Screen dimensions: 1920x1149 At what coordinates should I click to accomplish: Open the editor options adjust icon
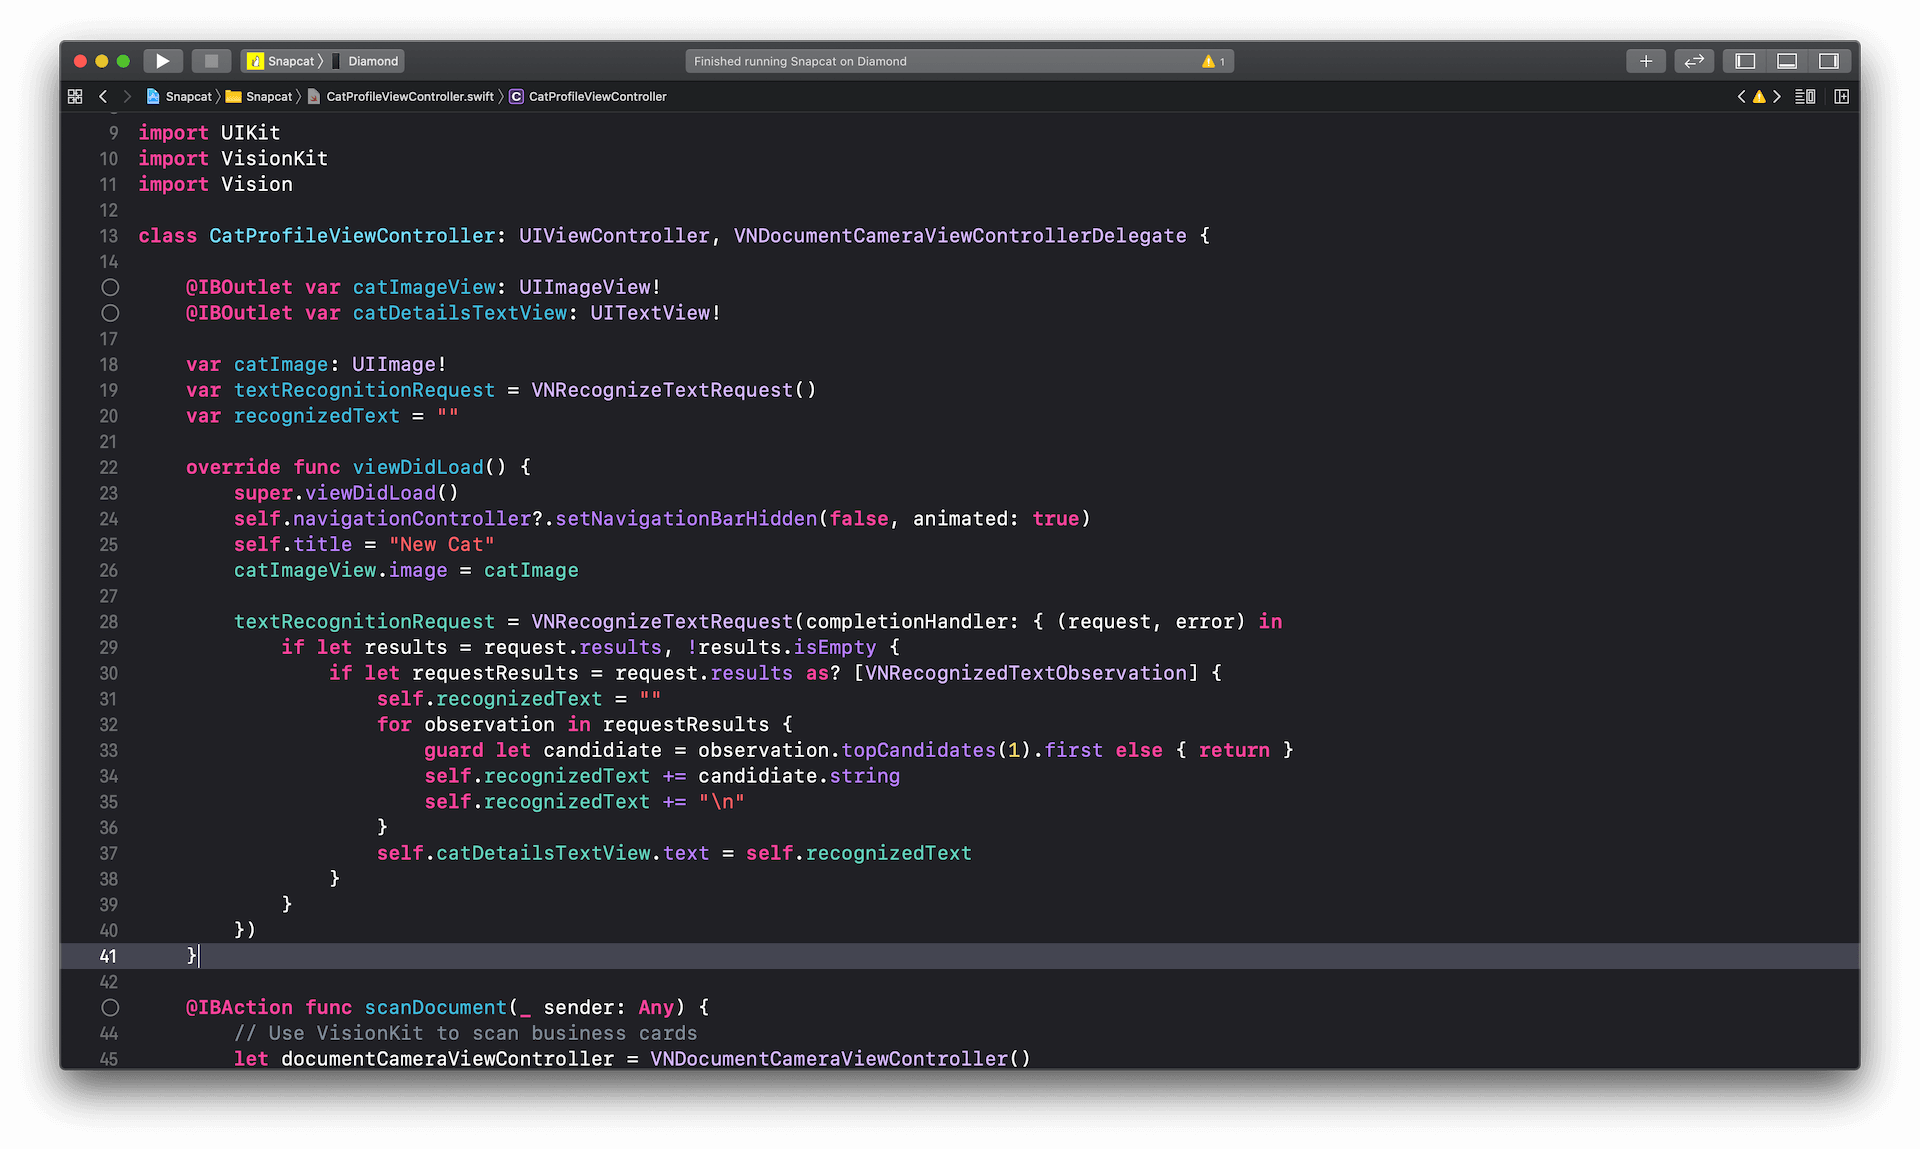pos(1841,96)
